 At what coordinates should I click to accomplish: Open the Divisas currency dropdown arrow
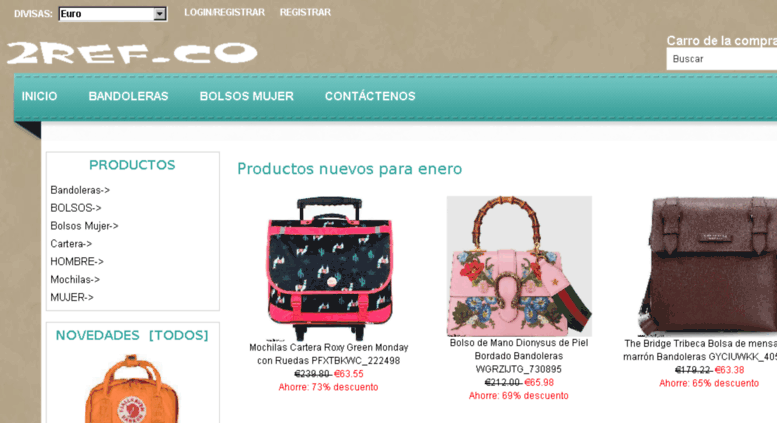click(160, 14)
